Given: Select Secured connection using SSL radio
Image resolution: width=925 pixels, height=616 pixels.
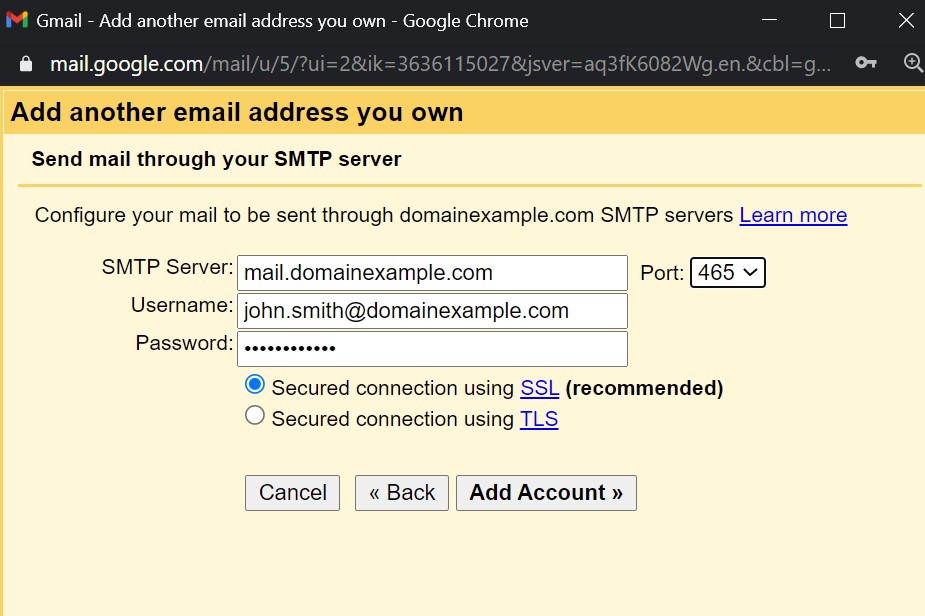Looking at the screenshot, I should [x=255, y=385].
